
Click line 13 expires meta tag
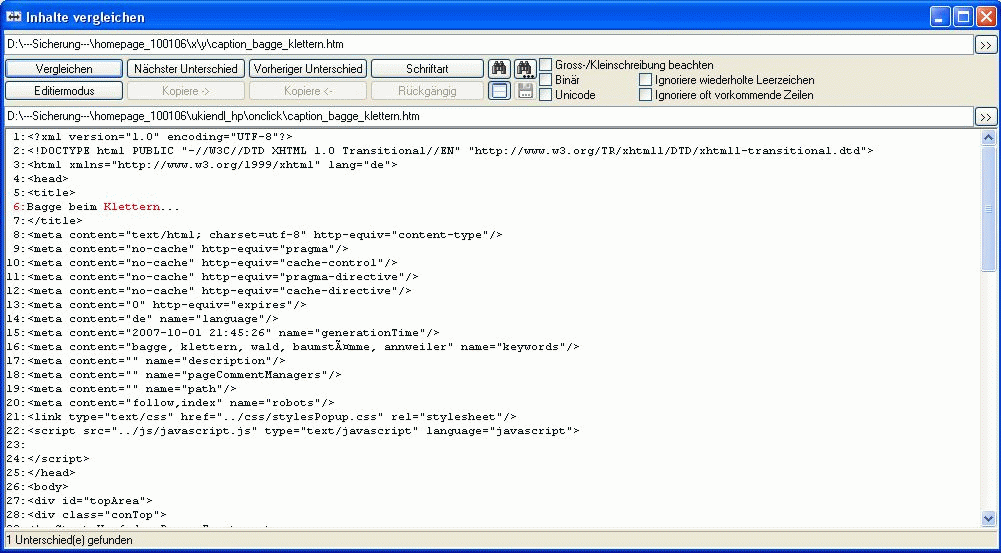tap(167, 305)
